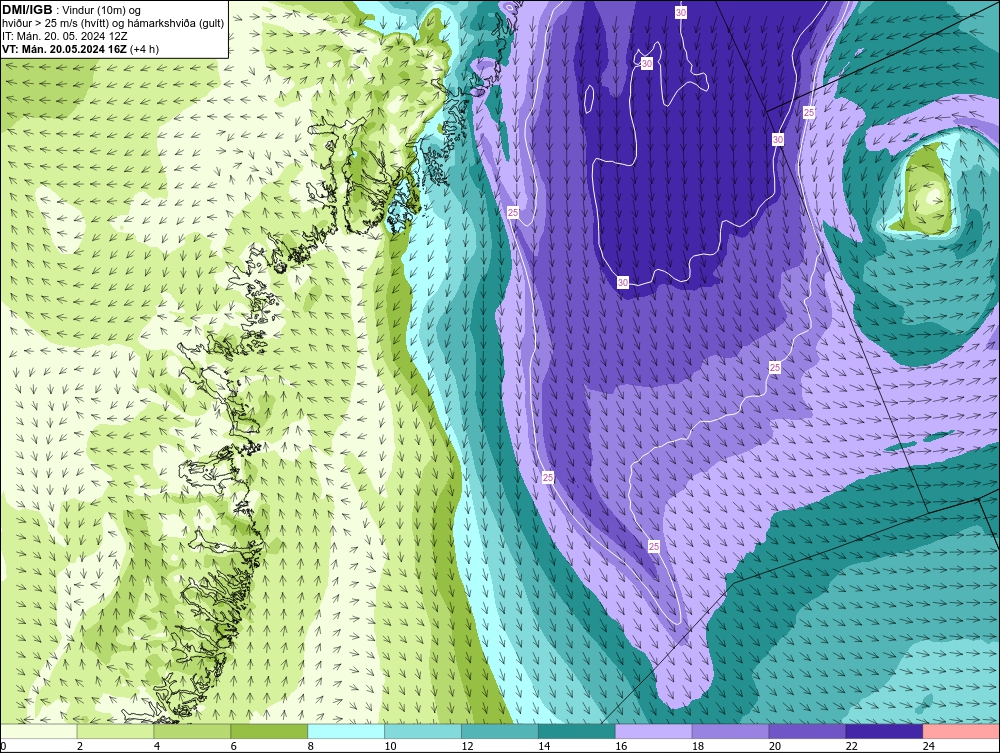
Task: Click the legend scale value 8
Action: (311, 746)
